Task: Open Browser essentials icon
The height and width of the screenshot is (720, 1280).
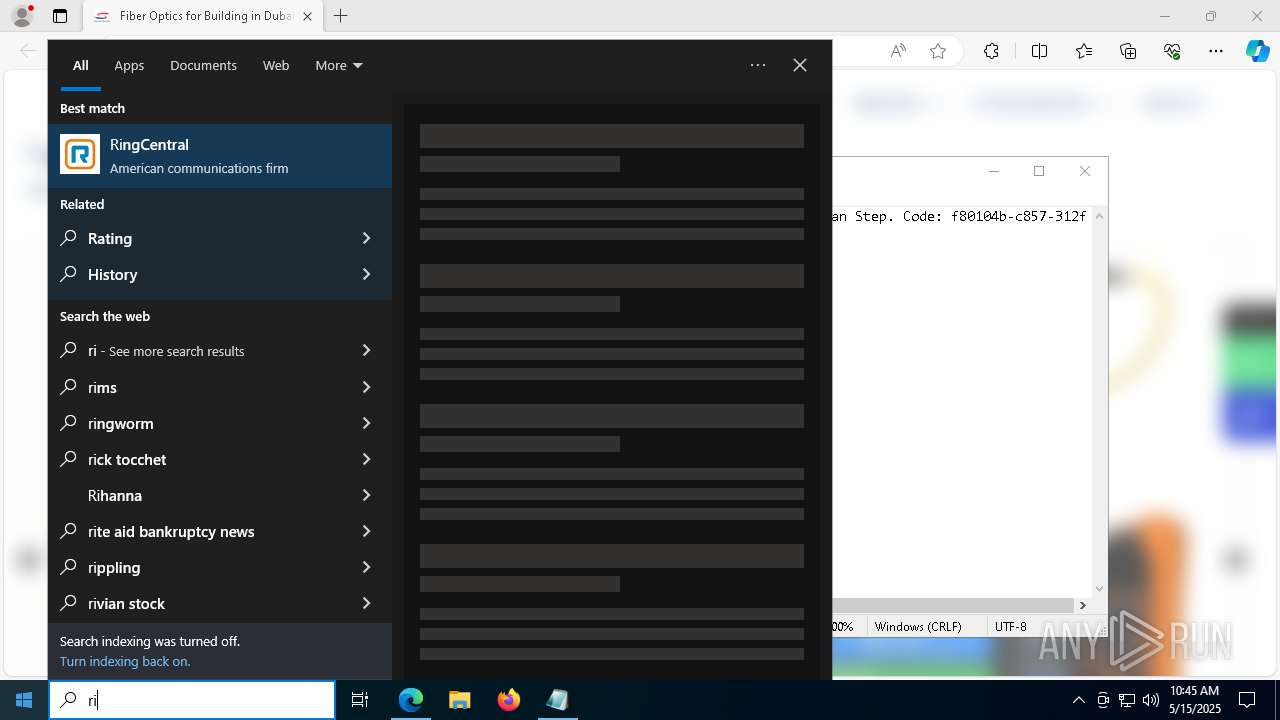Action: pos(1172,51)
